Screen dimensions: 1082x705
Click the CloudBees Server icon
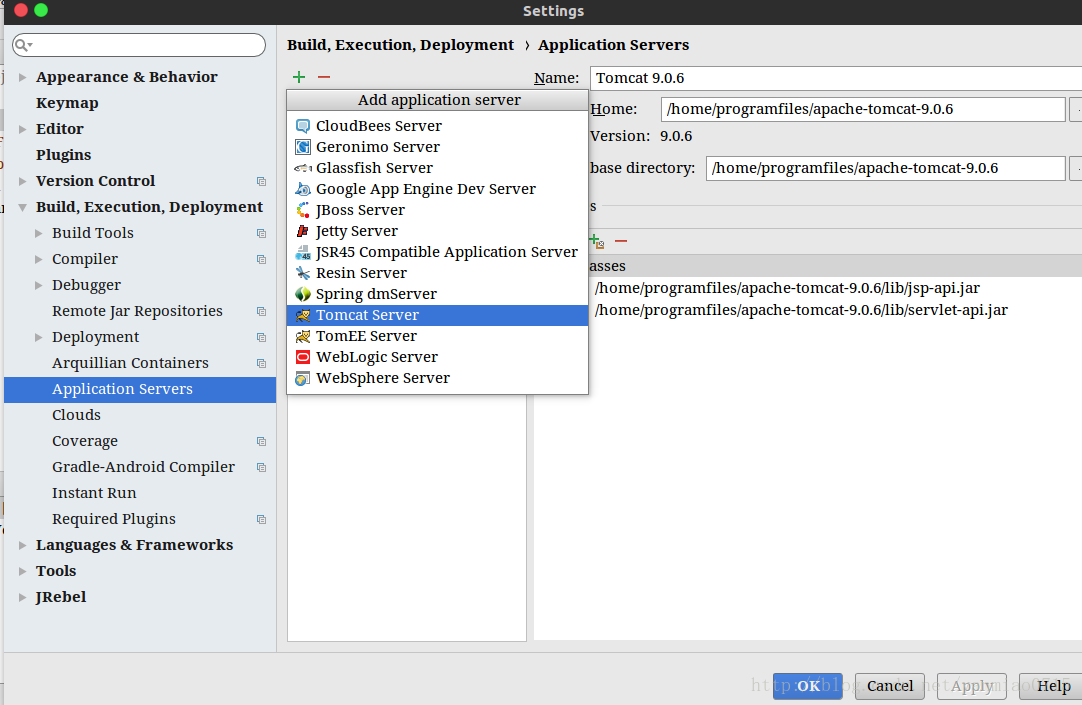coord(303,126)
